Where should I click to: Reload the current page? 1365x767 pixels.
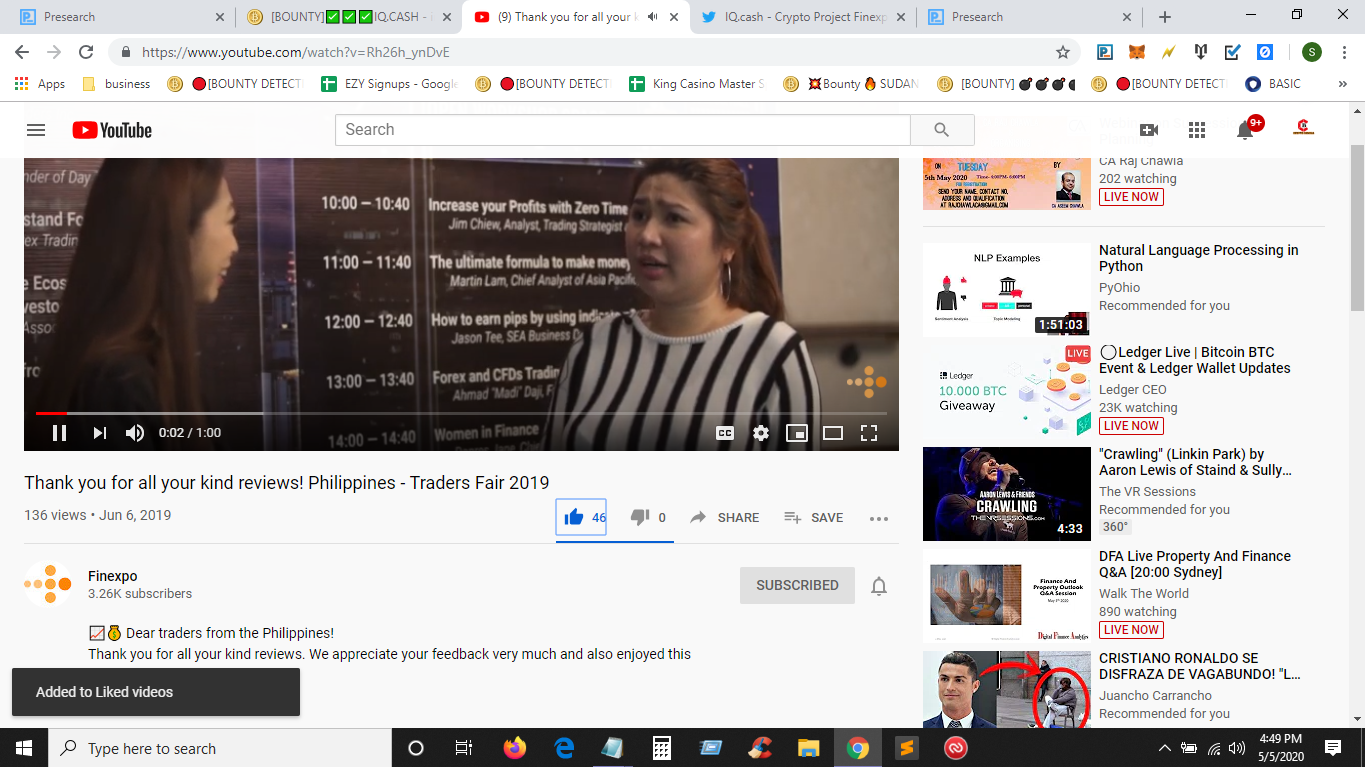coord(86,52)
